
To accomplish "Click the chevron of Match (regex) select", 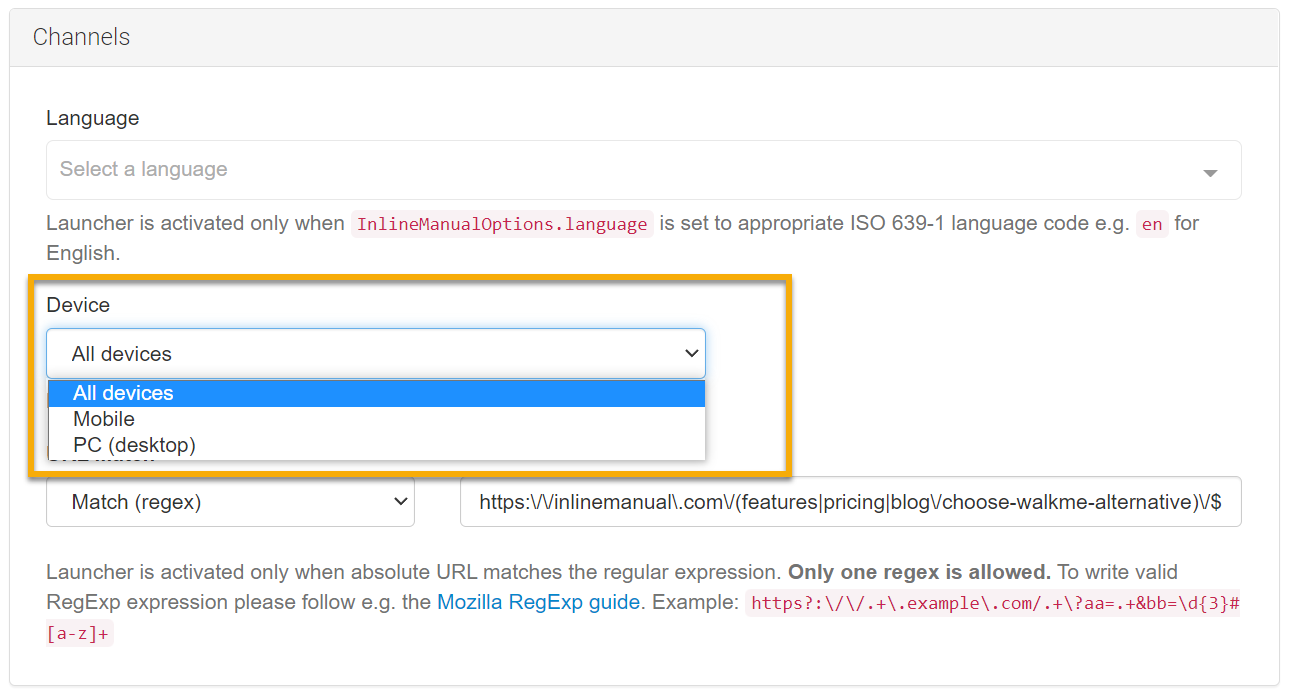I will pos(401,501).
